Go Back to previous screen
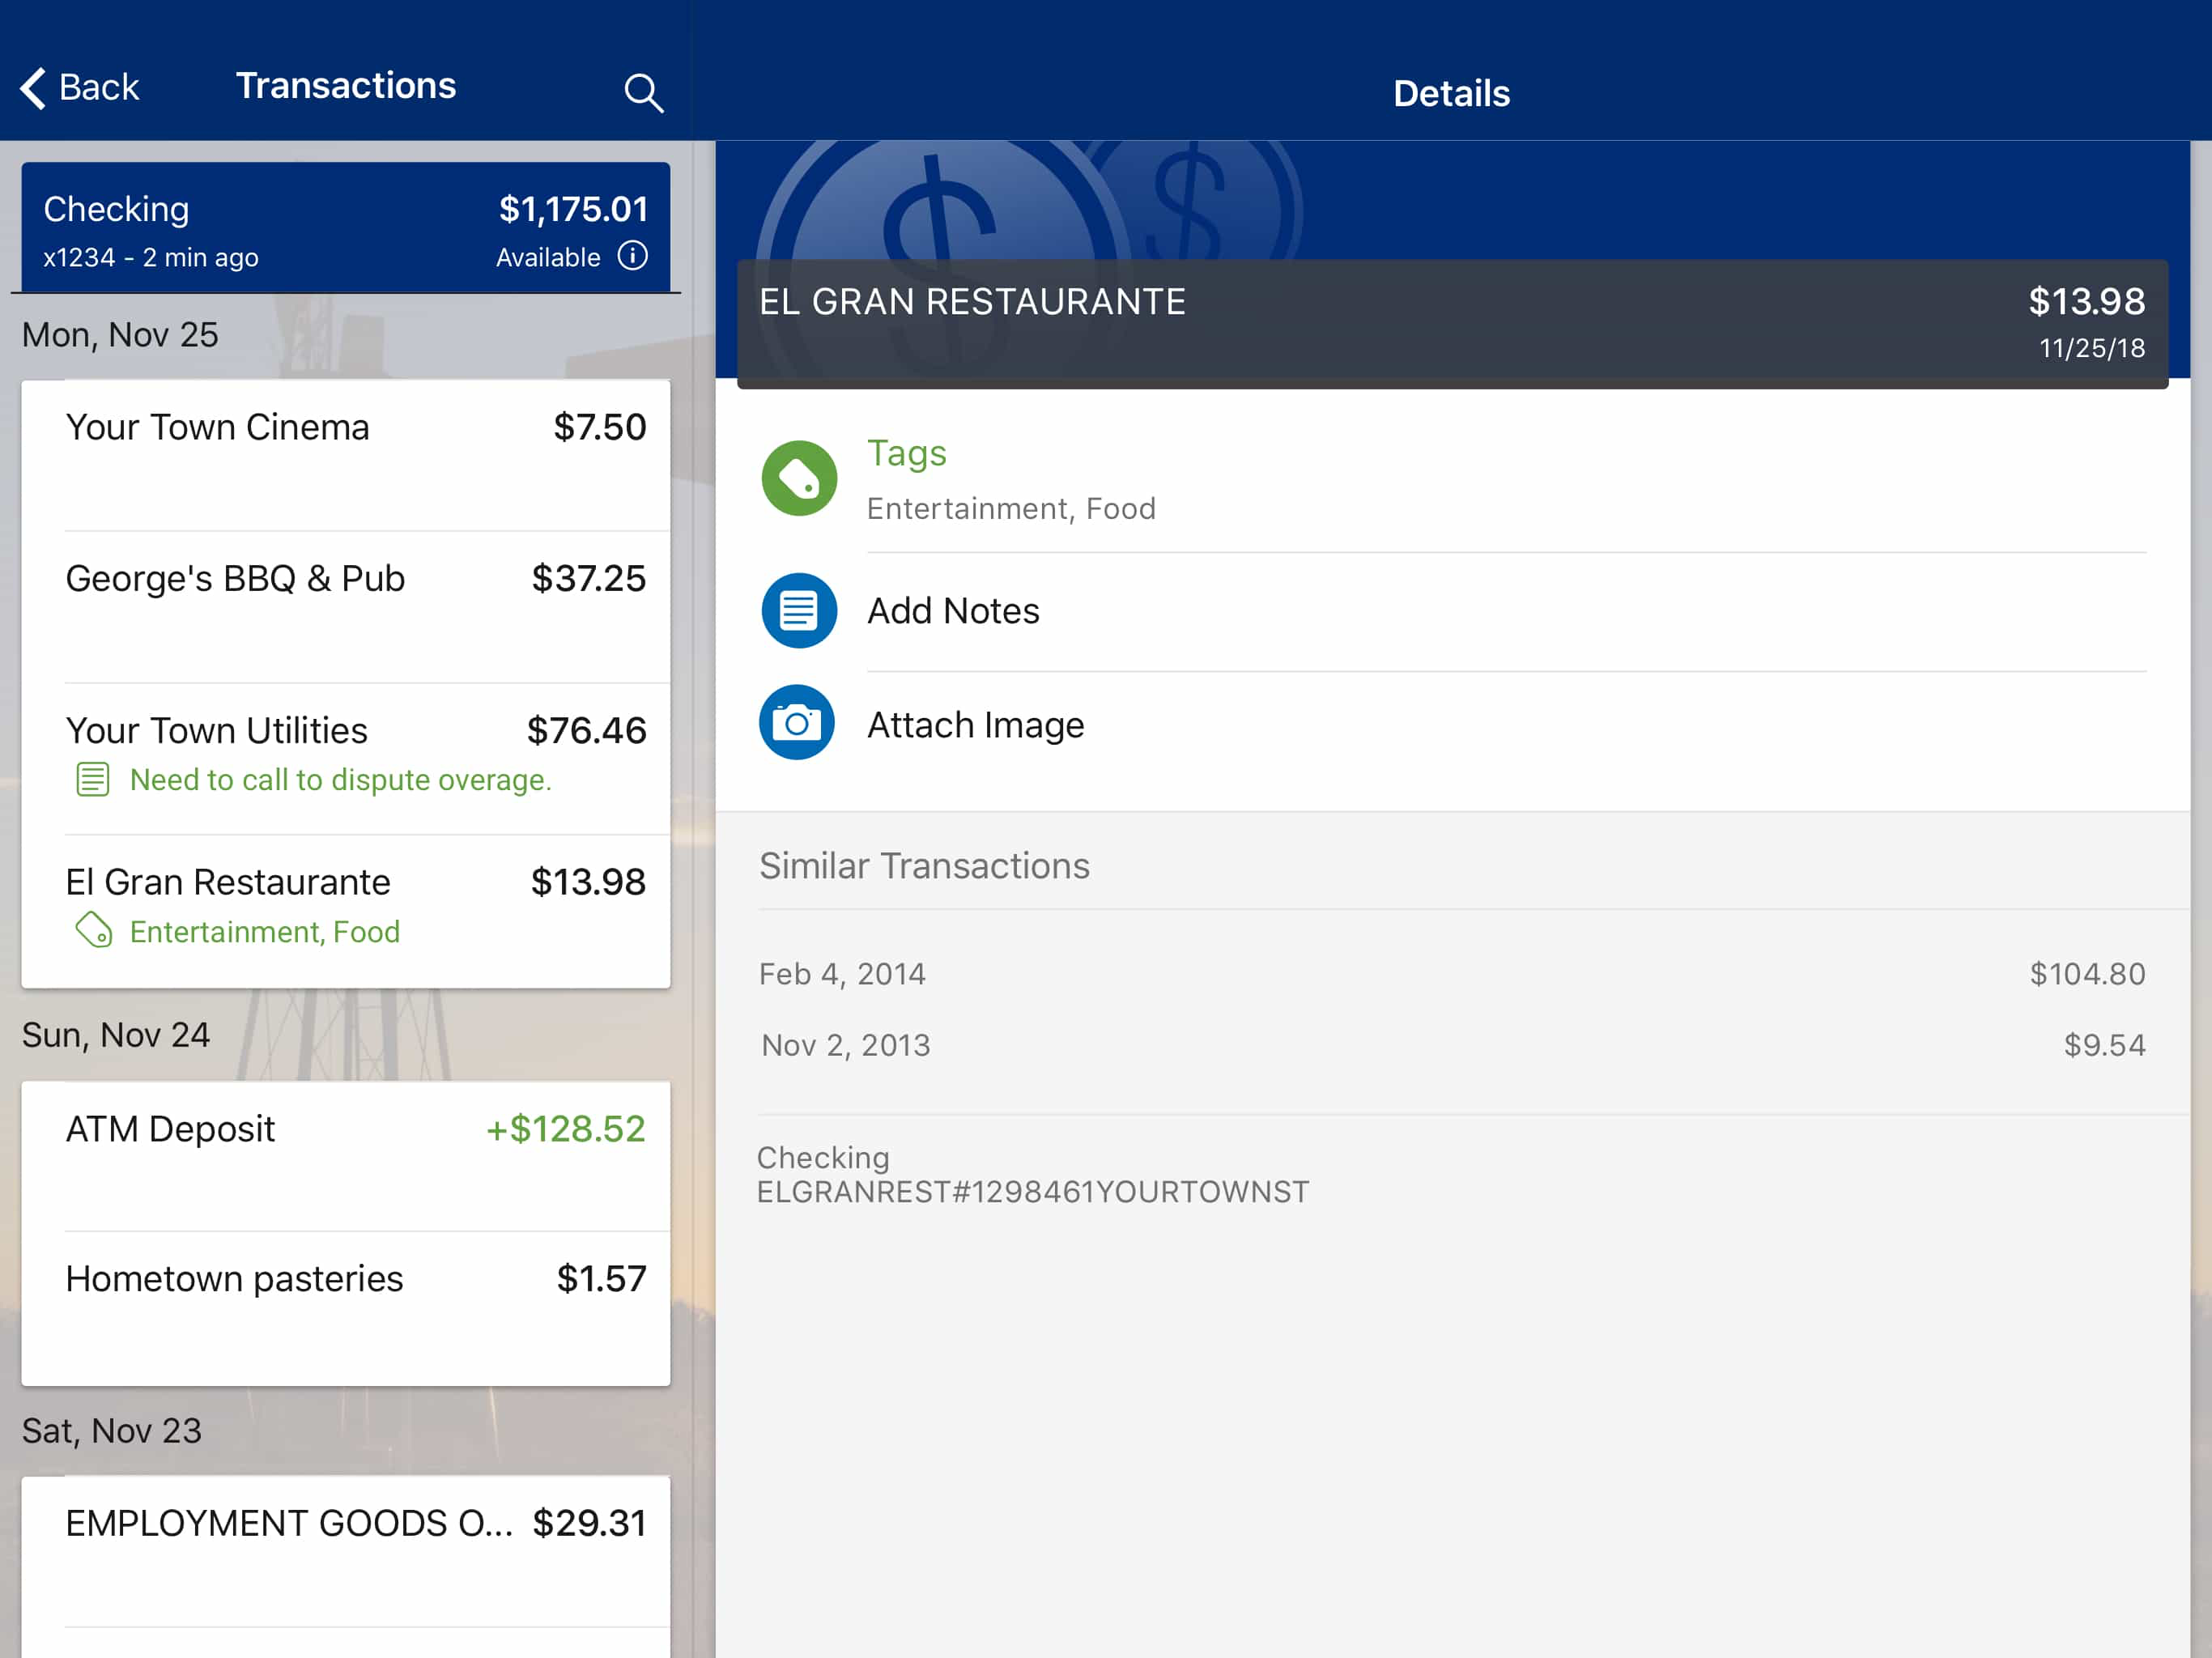 point(80,88)
